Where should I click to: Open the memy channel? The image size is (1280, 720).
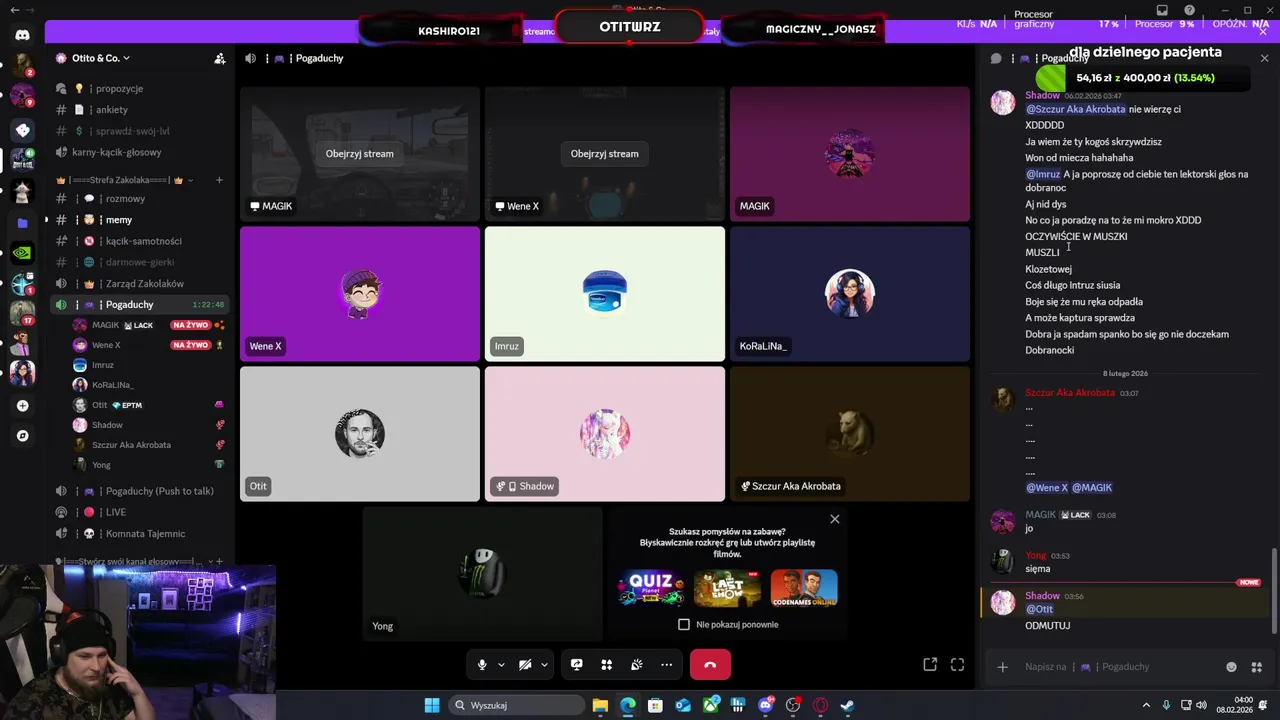141,220
